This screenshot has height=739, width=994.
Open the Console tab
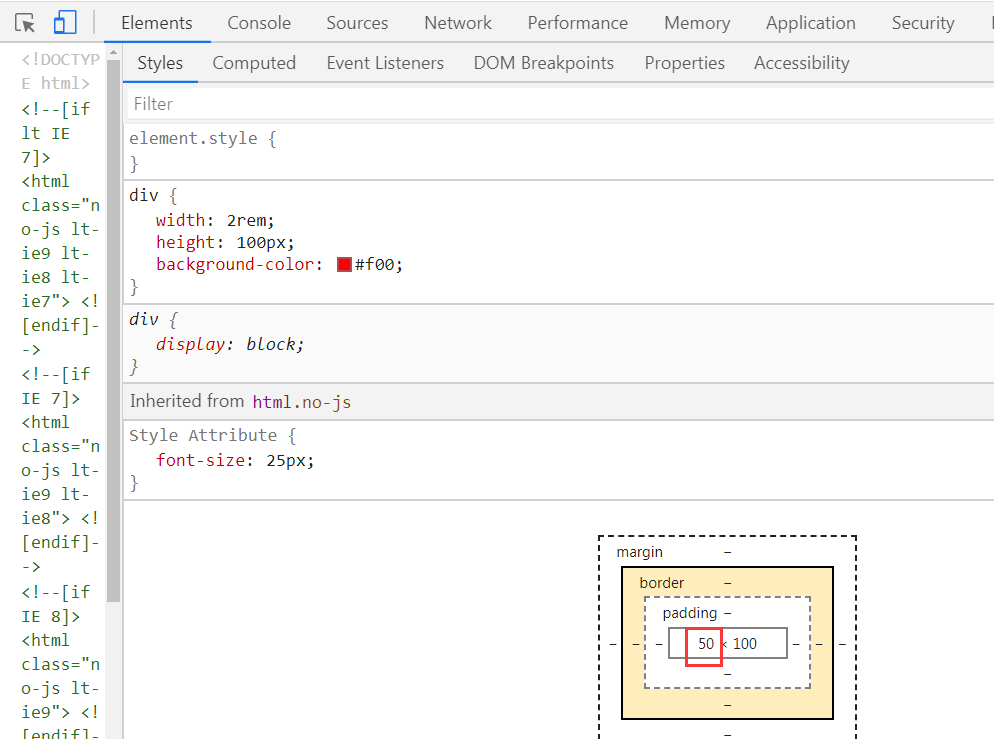[259, 23]
